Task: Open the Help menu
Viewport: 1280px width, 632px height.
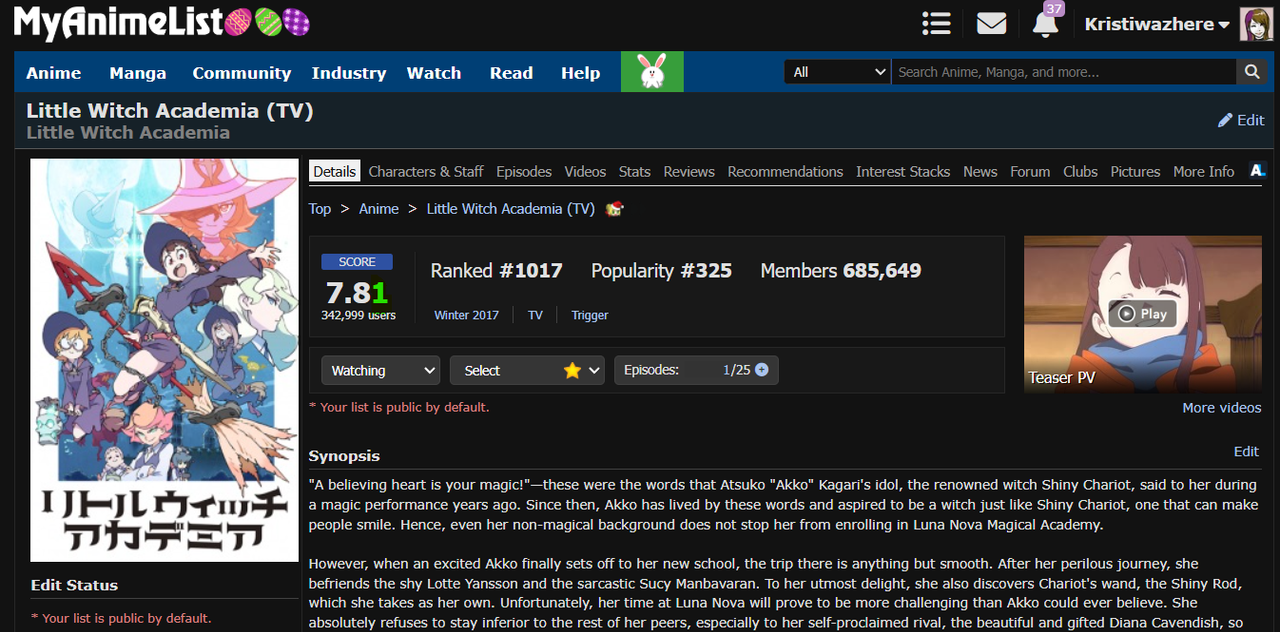Action: 581,73
